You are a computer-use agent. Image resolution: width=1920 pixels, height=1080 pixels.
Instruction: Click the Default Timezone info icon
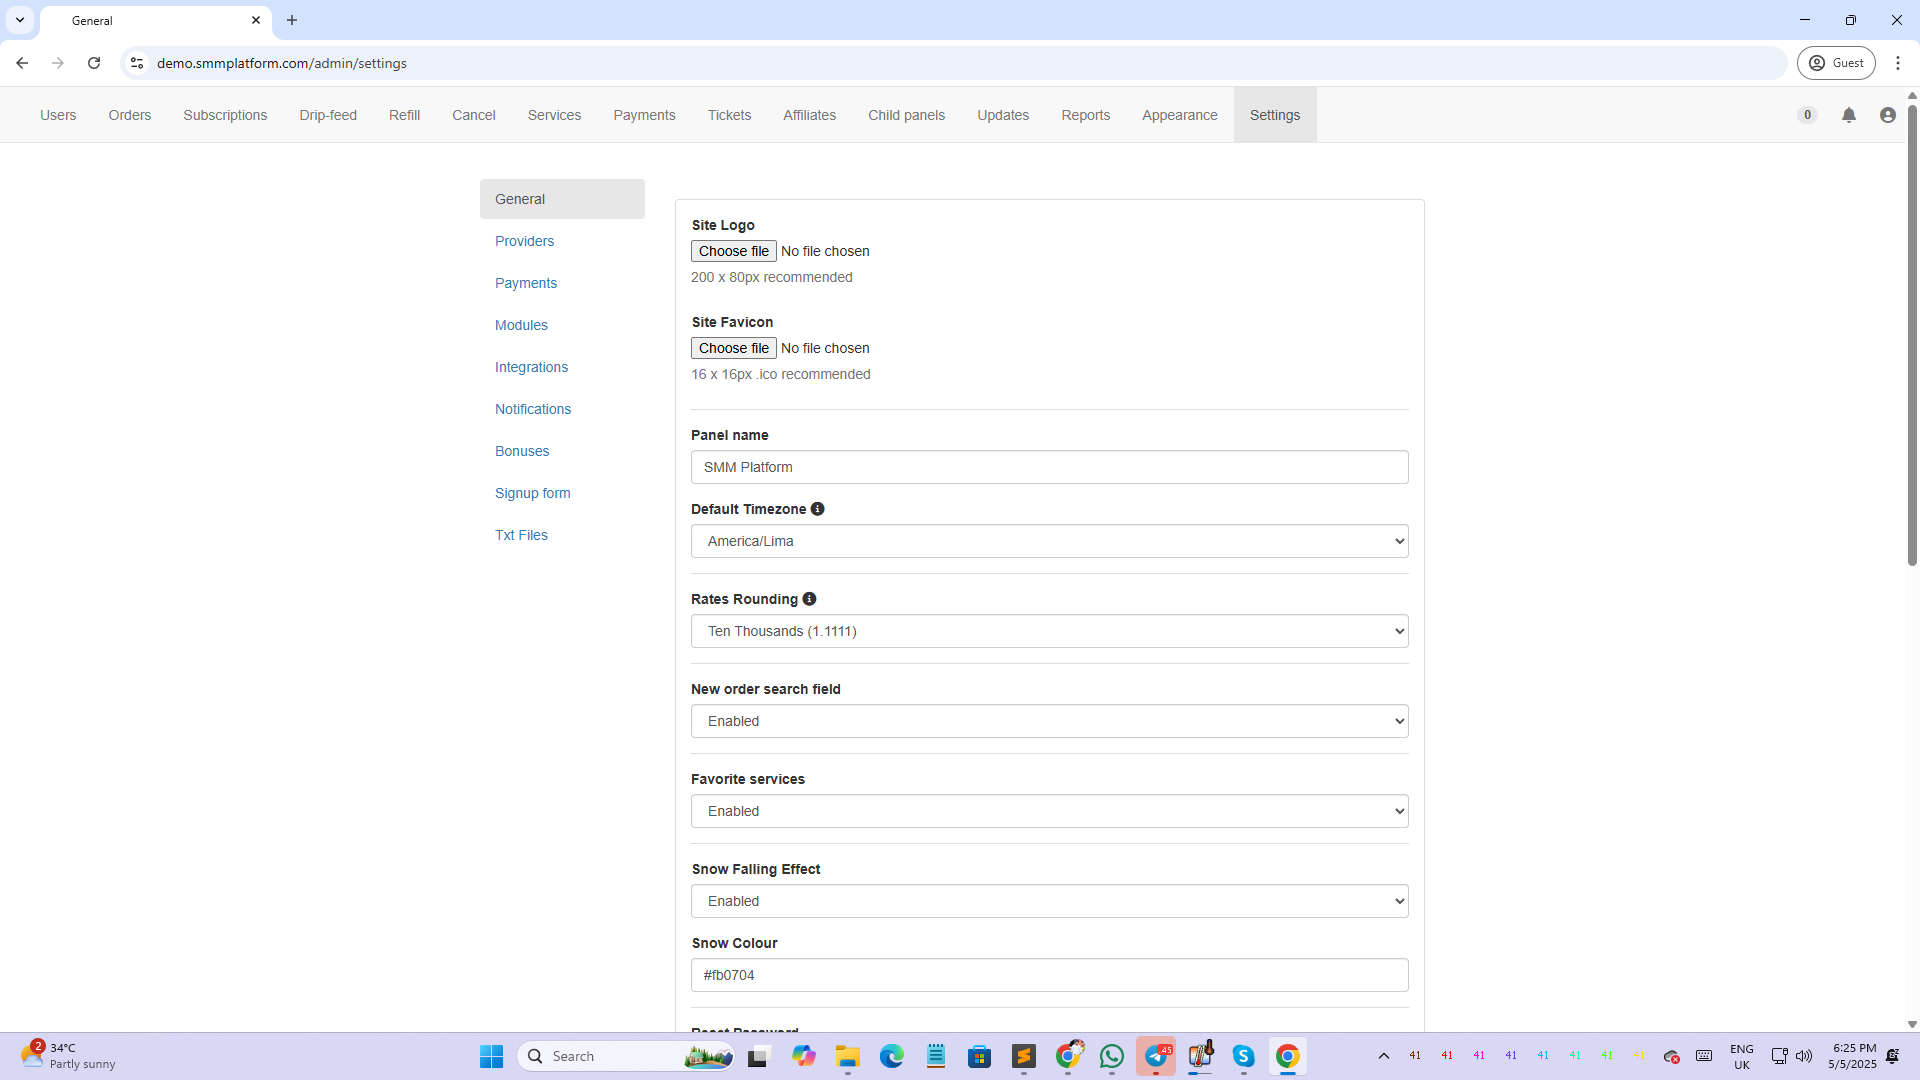point(817,509)
